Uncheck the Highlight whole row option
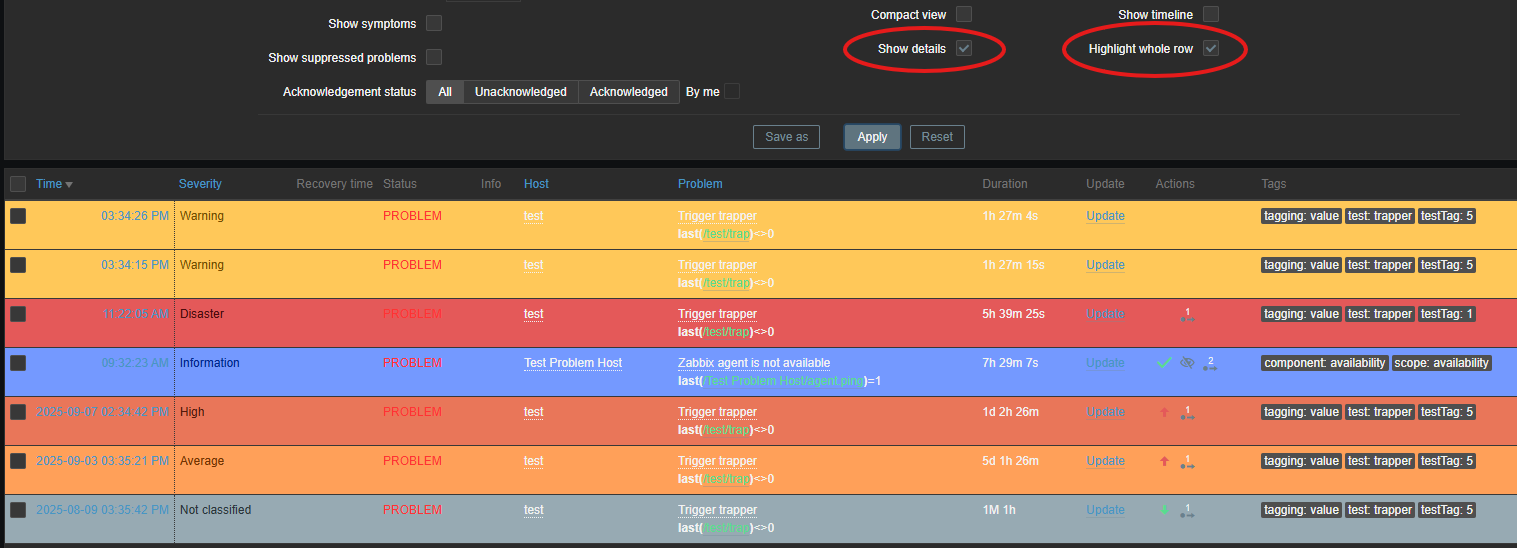 (1211, 48)
